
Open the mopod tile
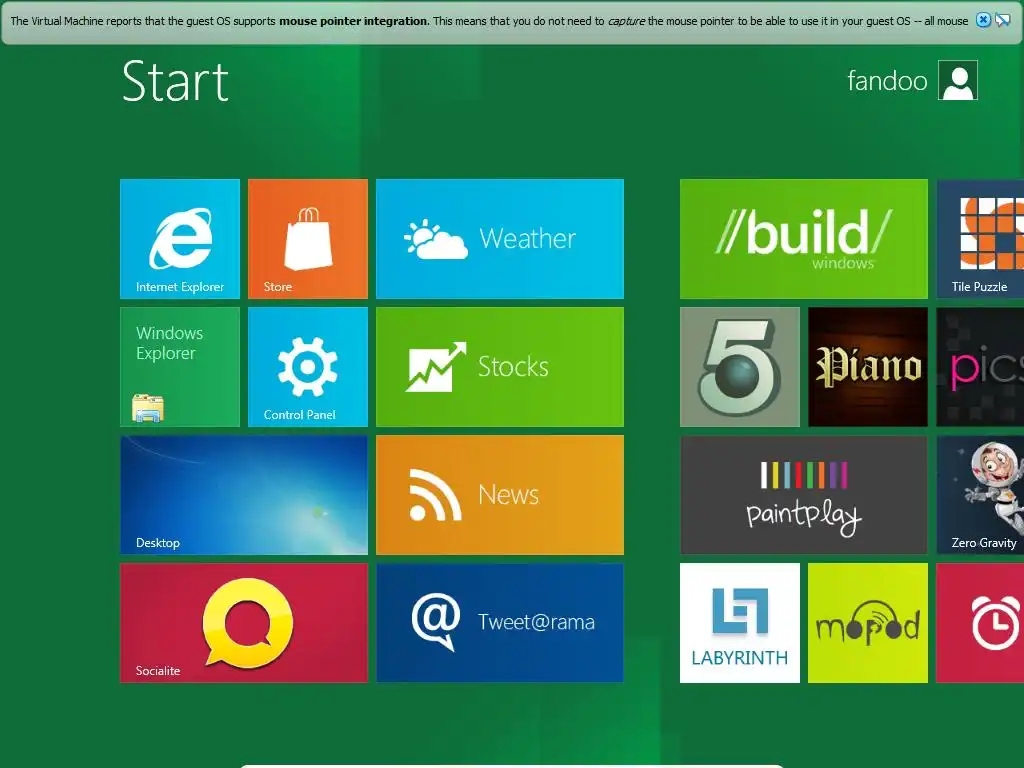(867, 623)
